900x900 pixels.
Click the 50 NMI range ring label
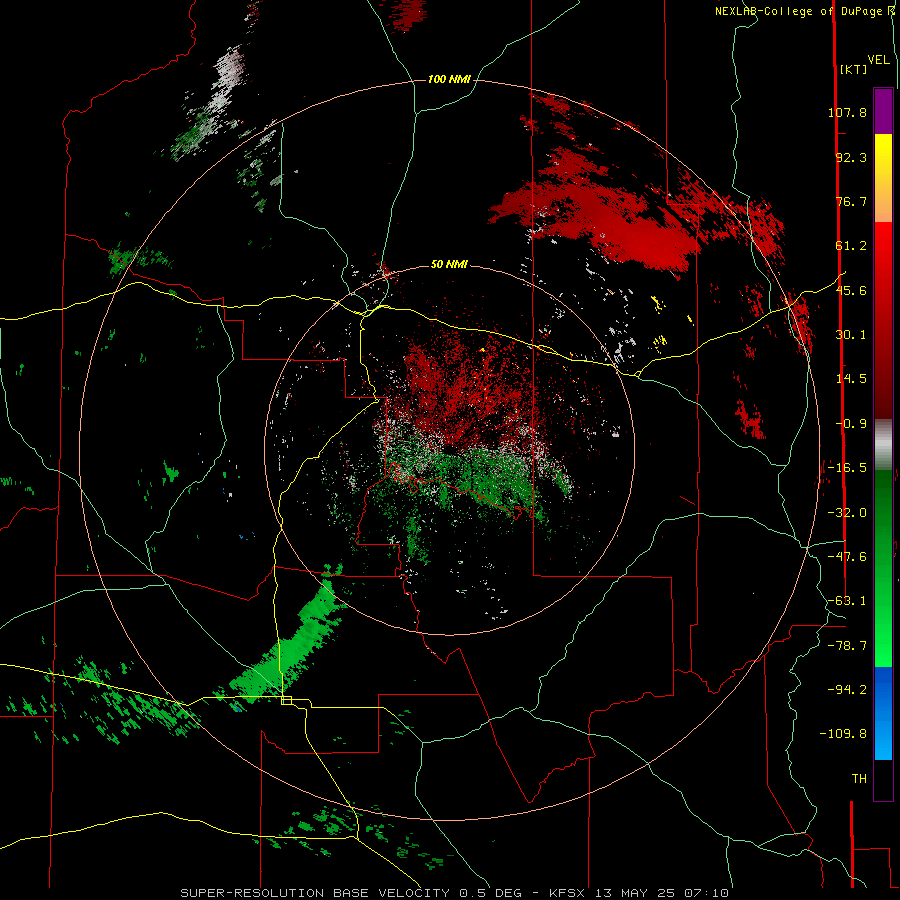point(449,265)
